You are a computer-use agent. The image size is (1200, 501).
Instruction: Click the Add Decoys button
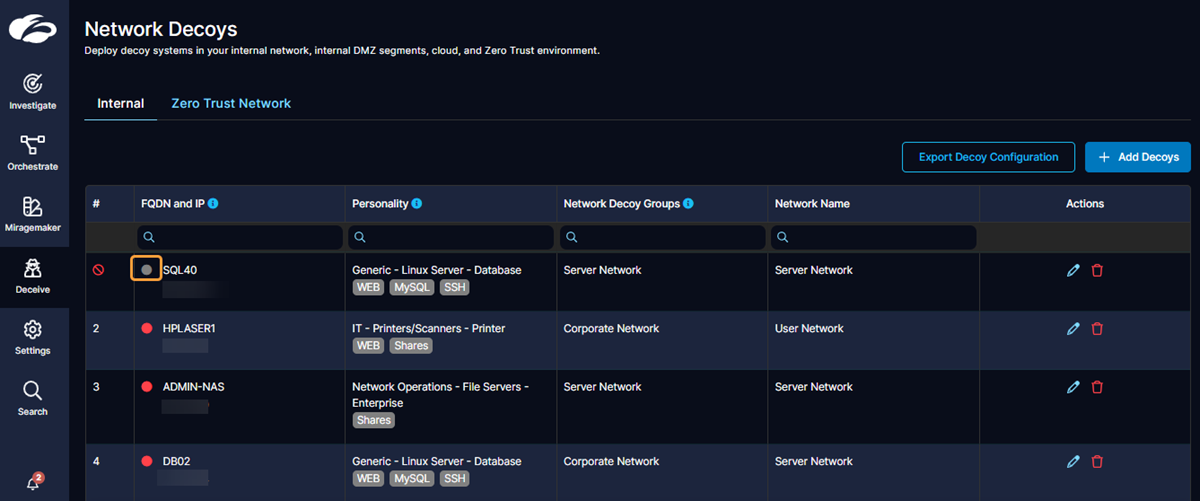(1137, 157)
